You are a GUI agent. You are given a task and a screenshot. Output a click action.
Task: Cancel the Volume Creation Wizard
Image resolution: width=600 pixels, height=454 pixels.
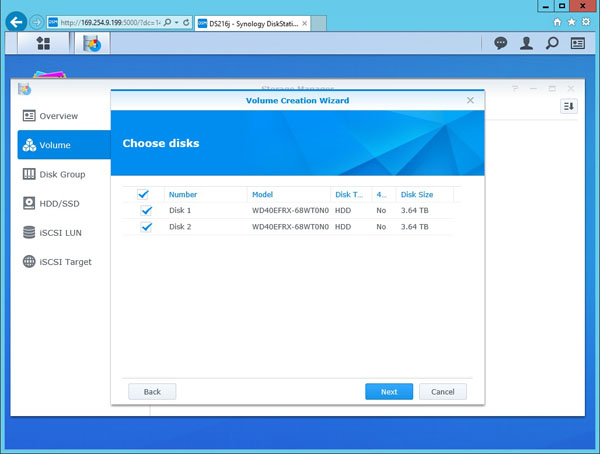click(442, 391)
